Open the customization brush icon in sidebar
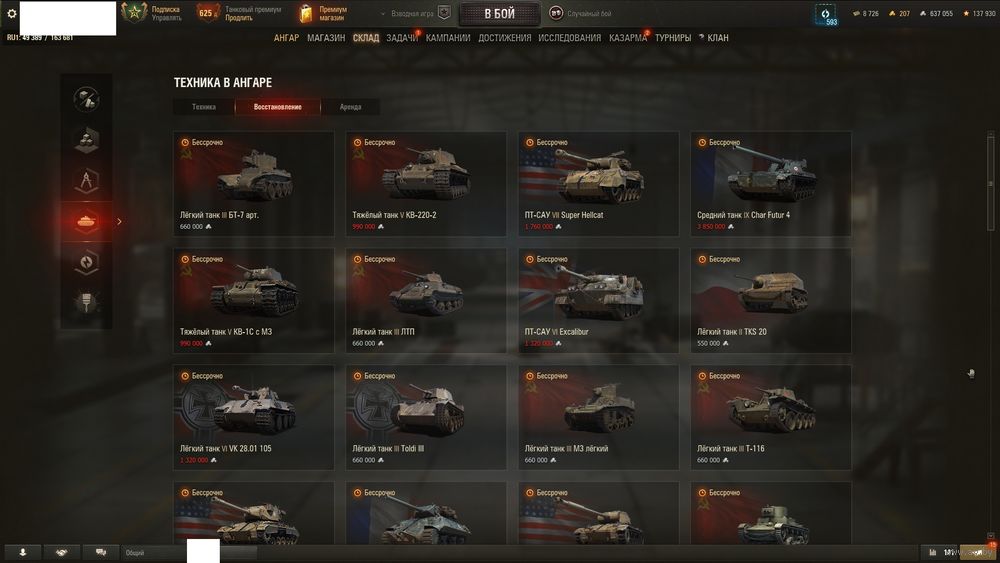 point(86,302)
